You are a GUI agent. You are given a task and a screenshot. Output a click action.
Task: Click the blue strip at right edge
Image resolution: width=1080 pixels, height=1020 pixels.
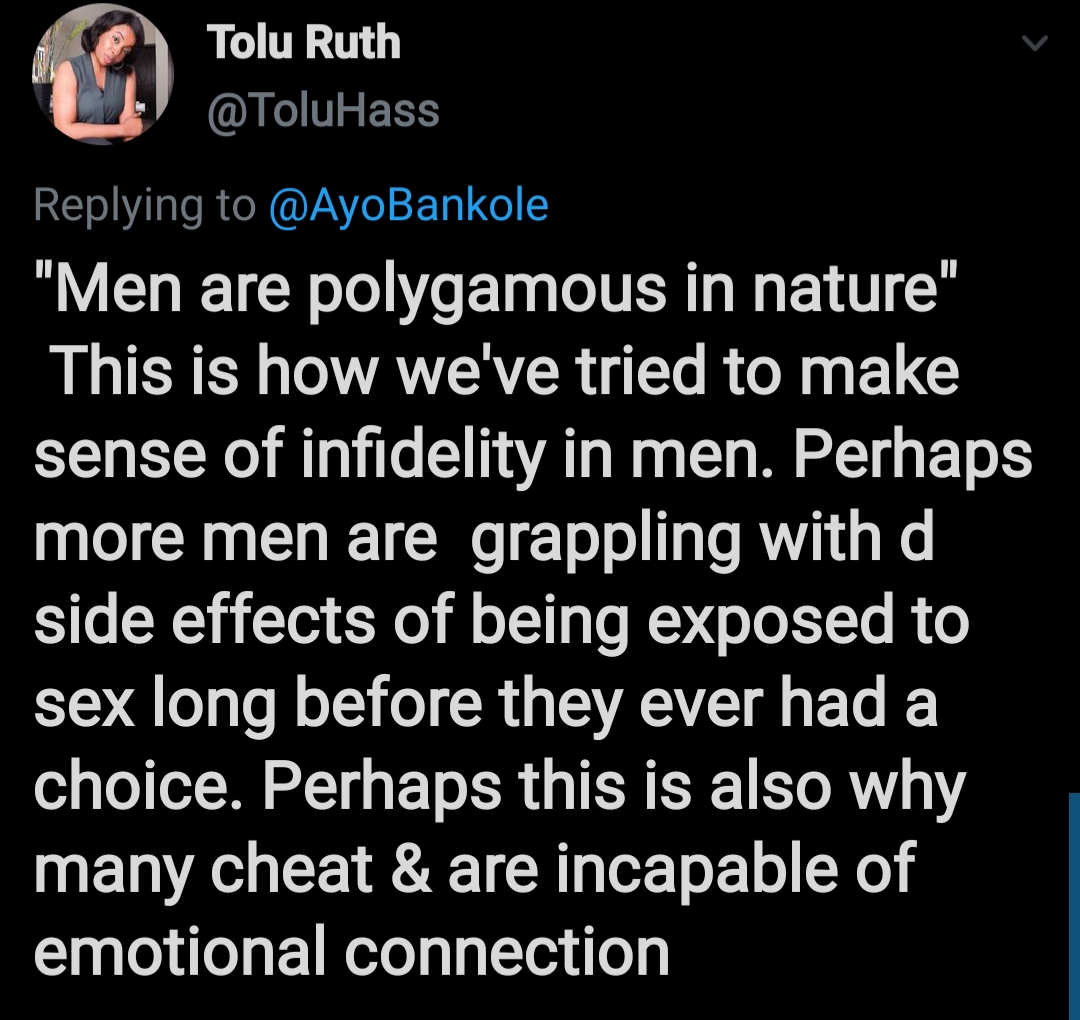(x=1074, y=906)
